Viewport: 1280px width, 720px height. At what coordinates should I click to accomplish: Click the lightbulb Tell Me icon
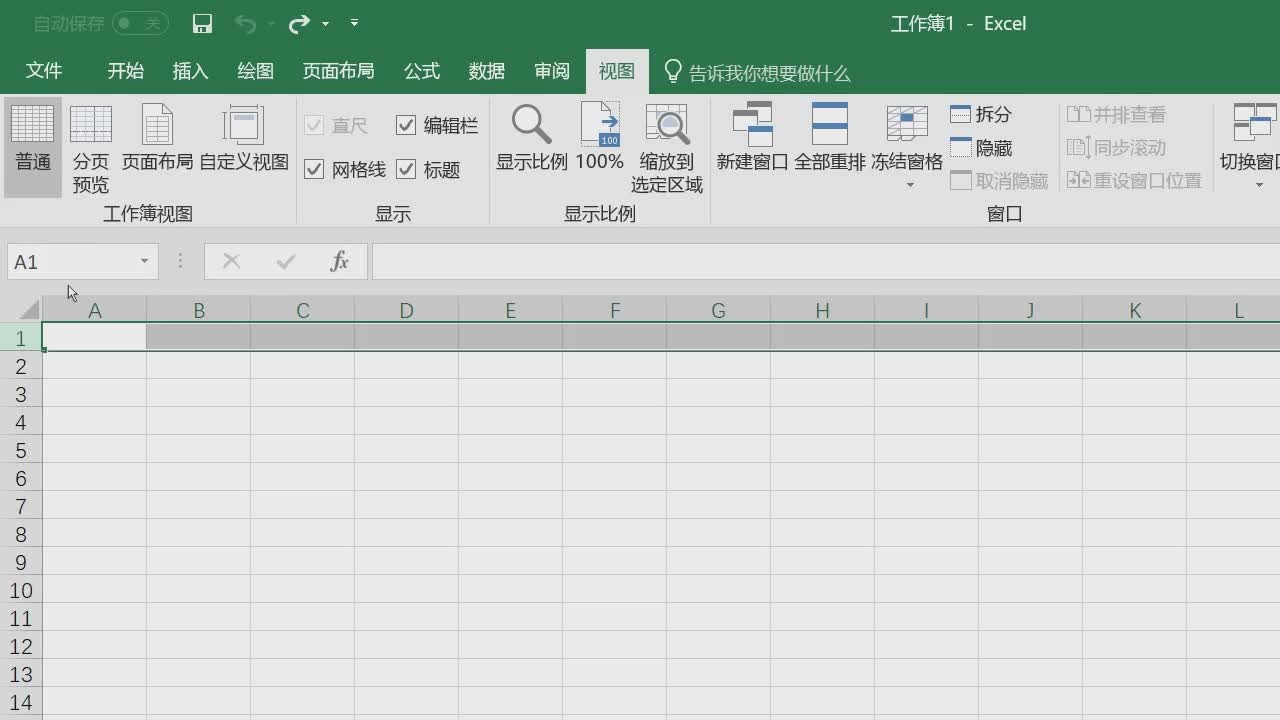point(673,71)
